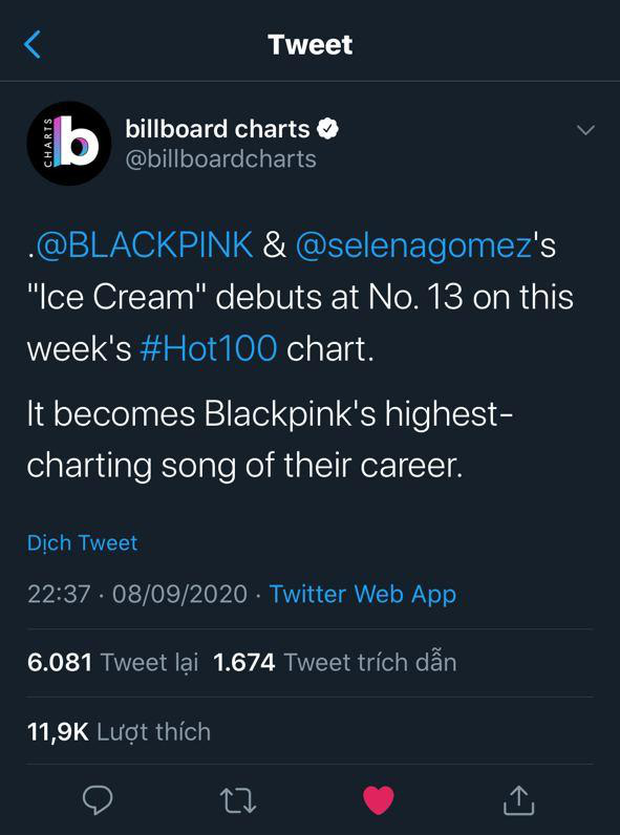Tap the billboard charts display name
This screenshot has width=620, height=835.
(217, 129)
